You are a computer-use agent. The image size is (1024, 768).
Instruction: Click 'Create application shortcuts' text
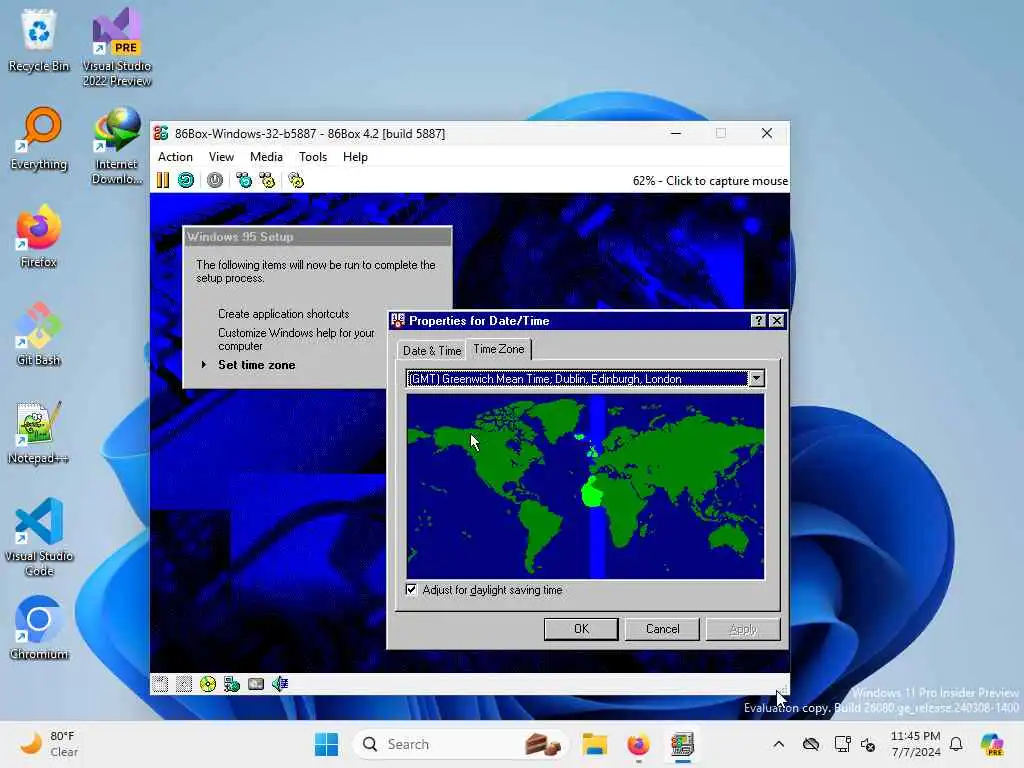click(x=283, y=314)
